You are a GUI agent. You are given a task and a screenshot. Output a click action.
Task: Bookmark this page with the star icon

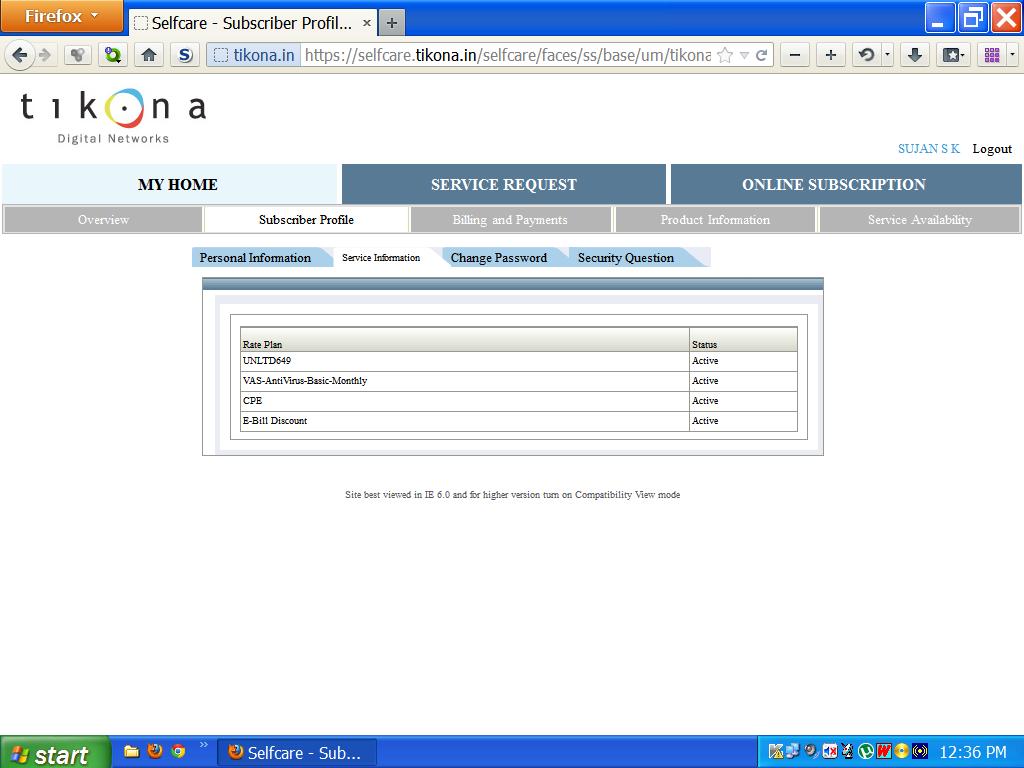pyautogui.click(x=725, y=55)
